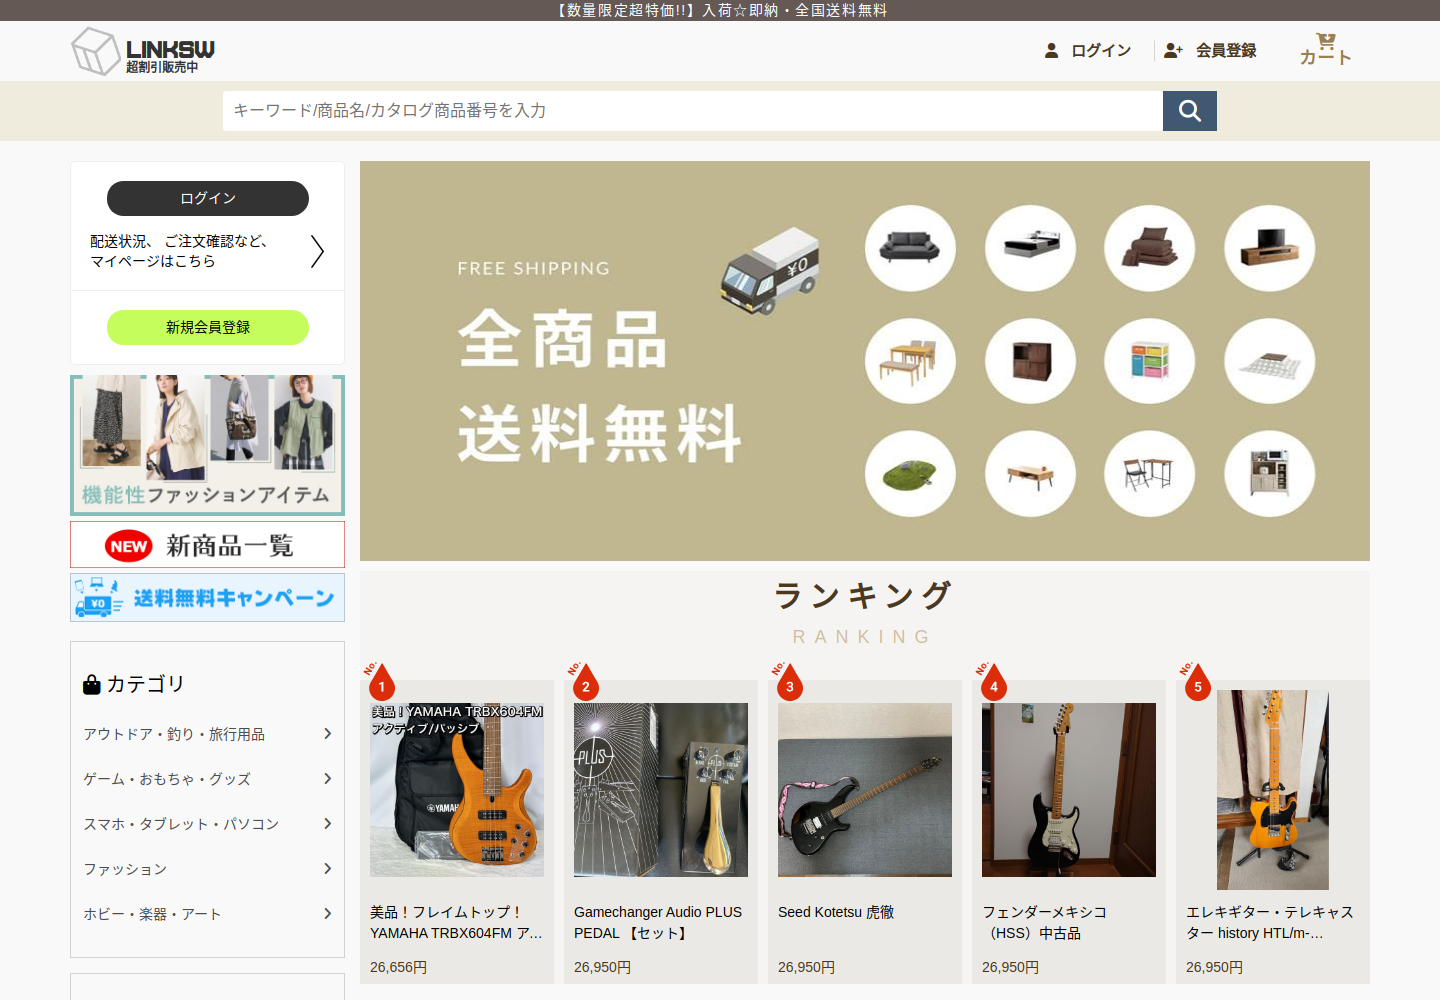
Task: Click the kotatsu quilt circle icon
Action: point(1270,361)
